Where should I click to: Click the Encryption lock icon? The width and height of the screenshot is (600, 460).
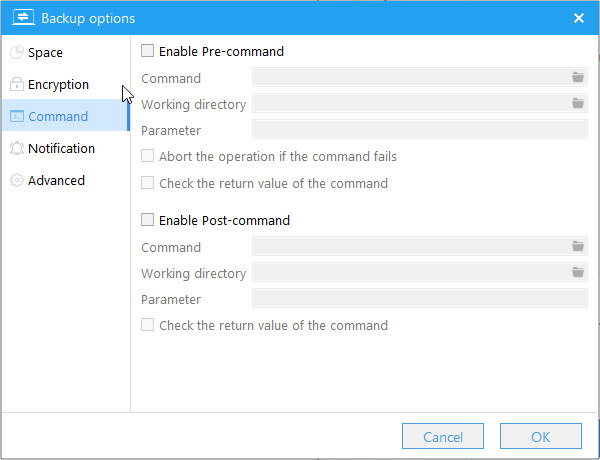coord(16,85)
